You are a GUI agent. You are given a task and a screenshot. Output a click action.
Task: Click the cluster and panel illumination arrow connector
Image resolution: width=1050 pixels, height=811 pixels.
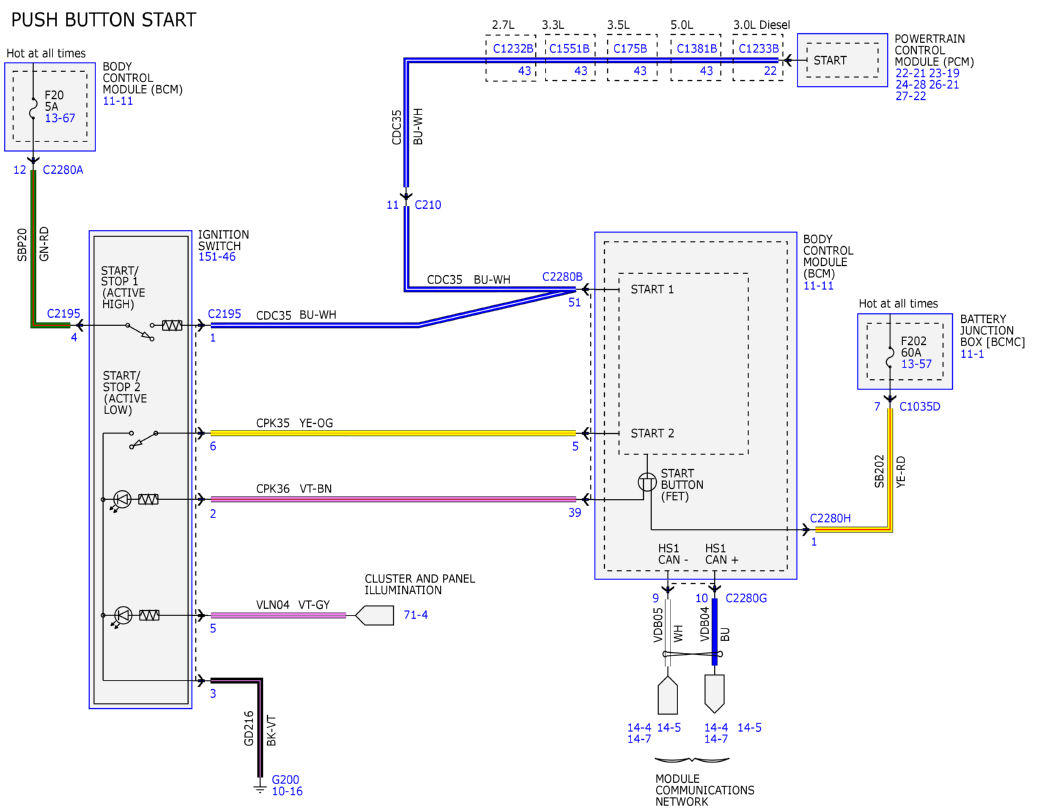click(x=374, y=615)
